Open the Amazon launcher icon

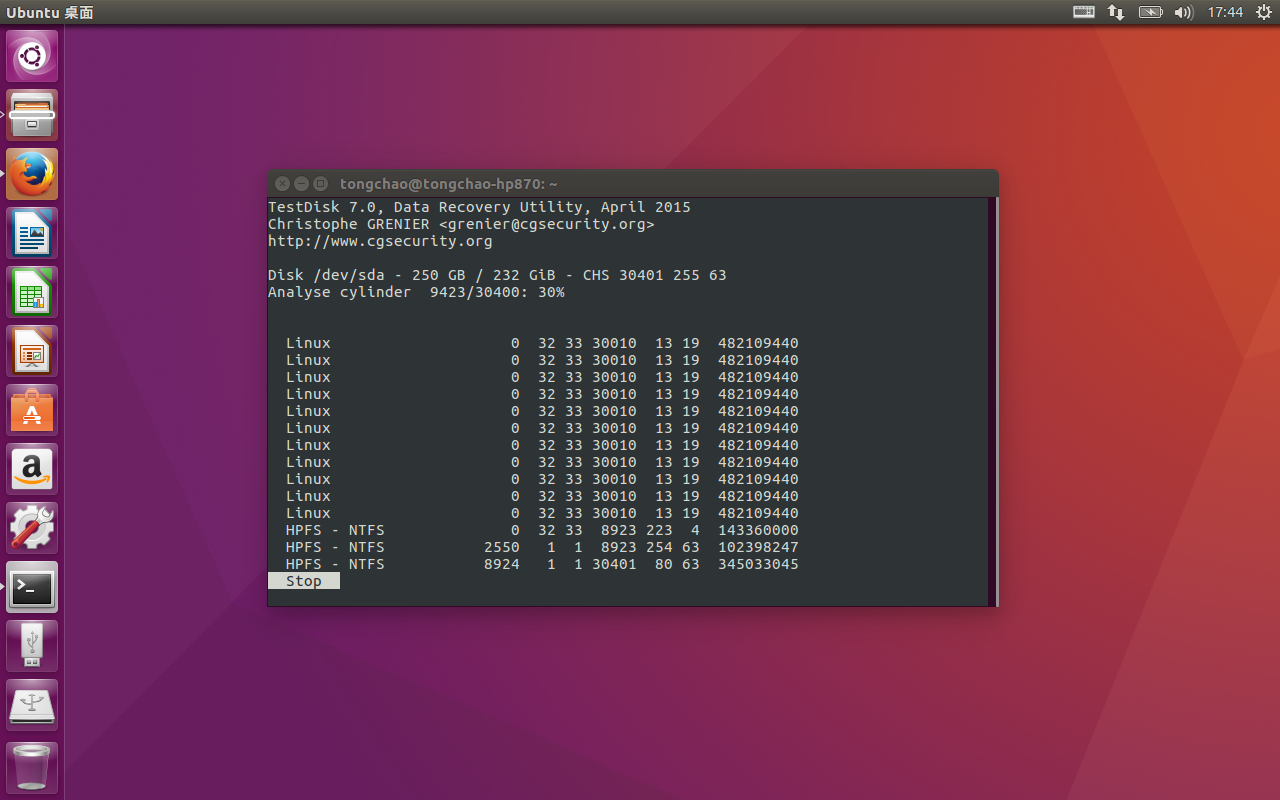click(x=32, y=469)
